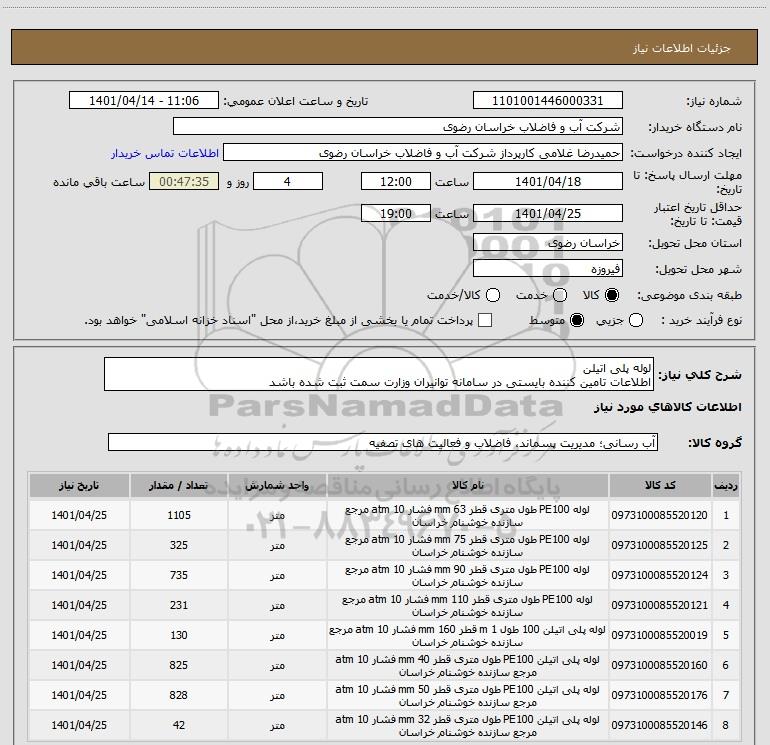The width and height of the screenshot is (770, 745).
Task: Click the 40 mm pipe item name
Action: coord(467,665)
